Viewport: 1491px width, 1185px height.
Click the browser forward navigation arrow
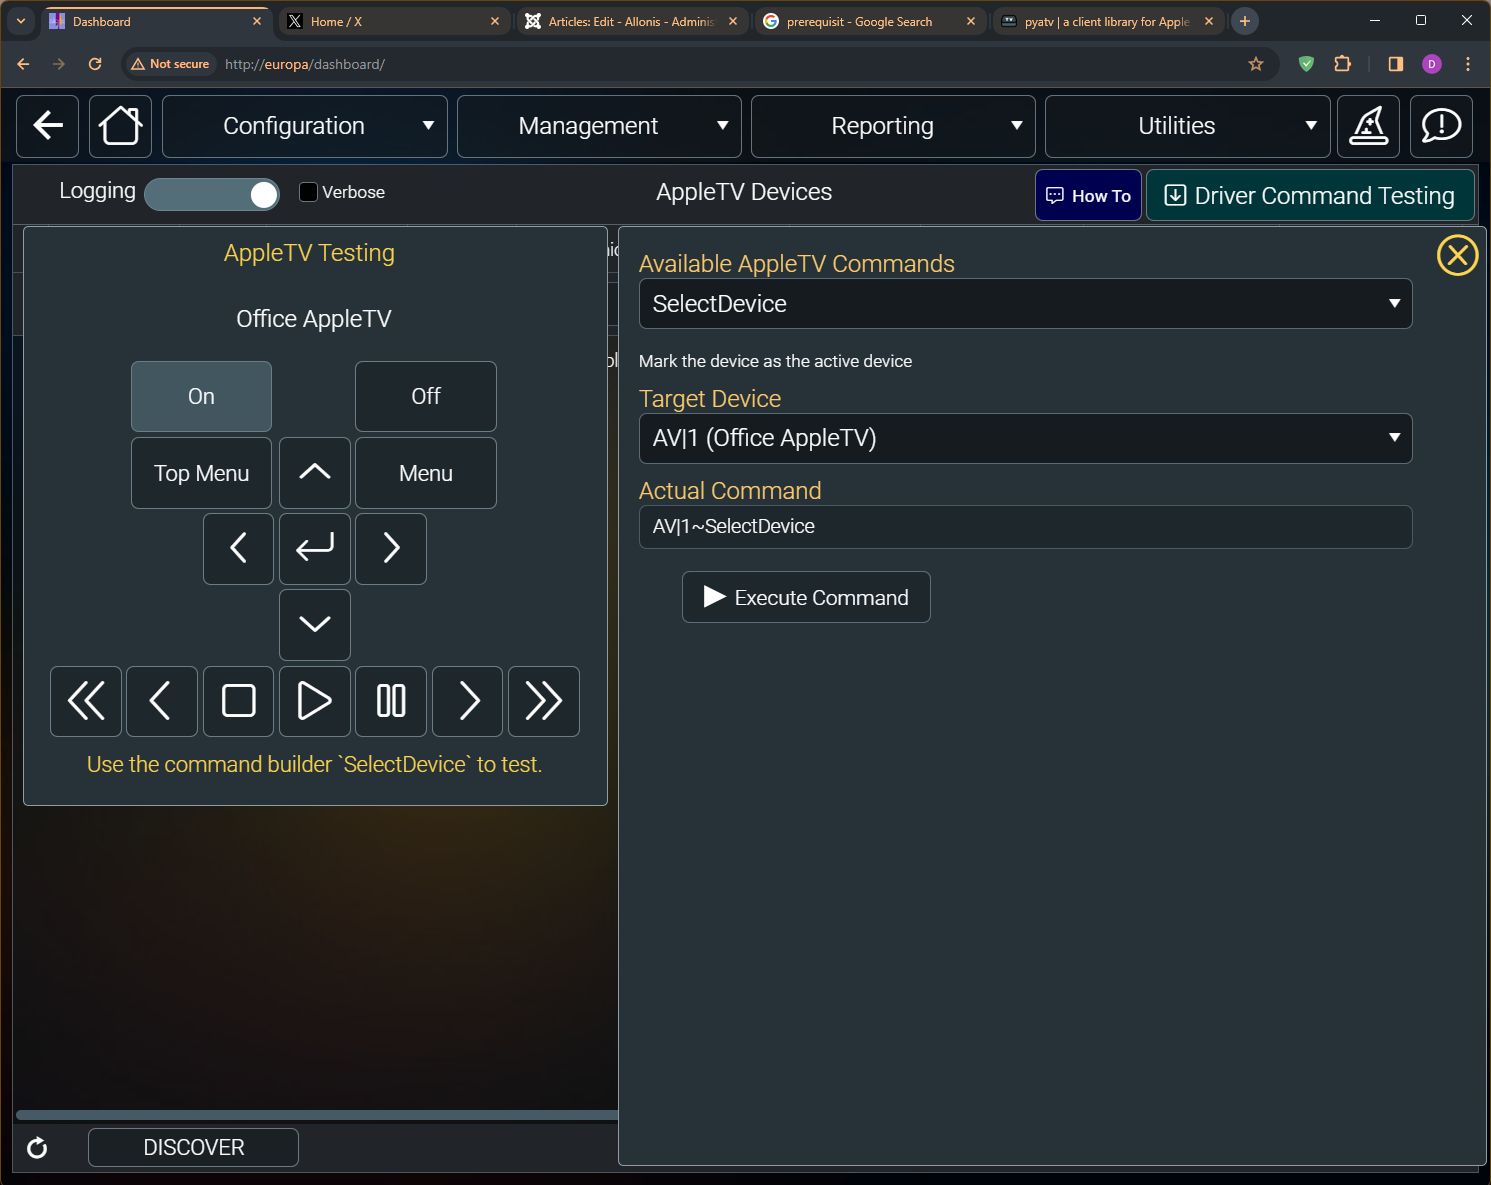point(59,64)
